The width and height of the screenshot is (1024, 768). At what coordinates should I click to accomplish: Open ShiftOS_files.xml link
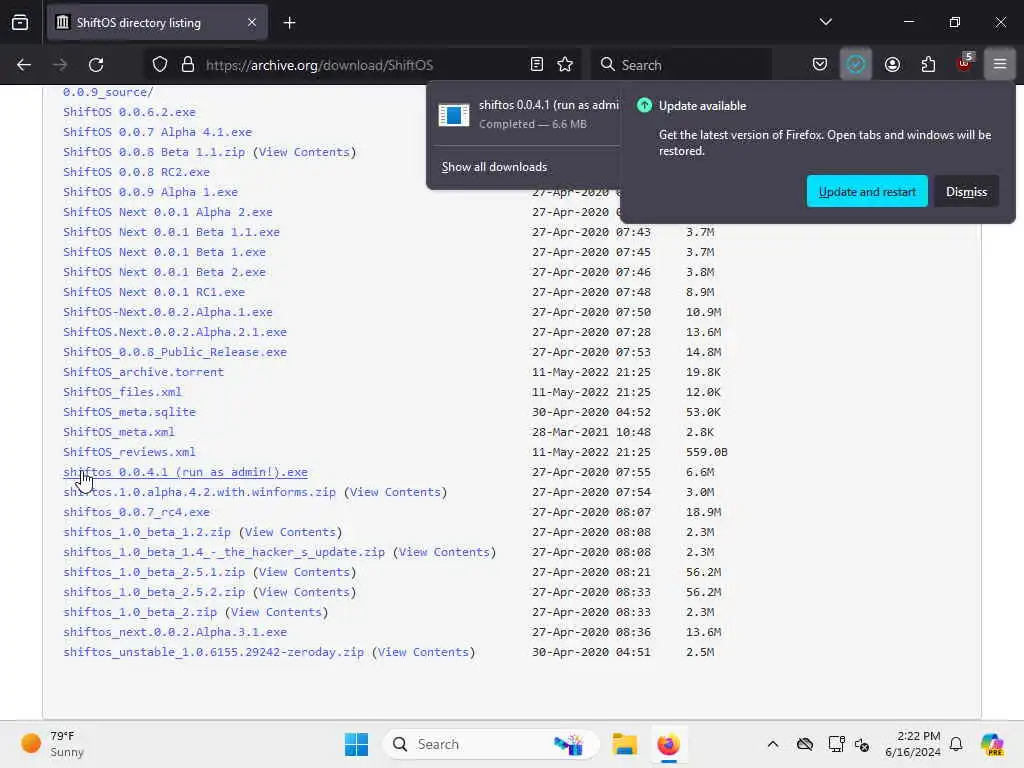click(x=122, y=392)
